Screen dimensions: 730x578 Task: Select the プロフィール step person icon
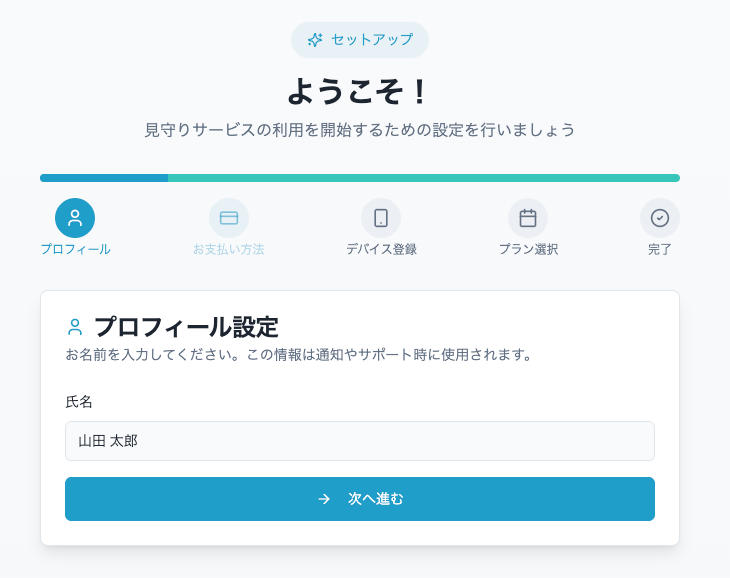coord(75,218)
